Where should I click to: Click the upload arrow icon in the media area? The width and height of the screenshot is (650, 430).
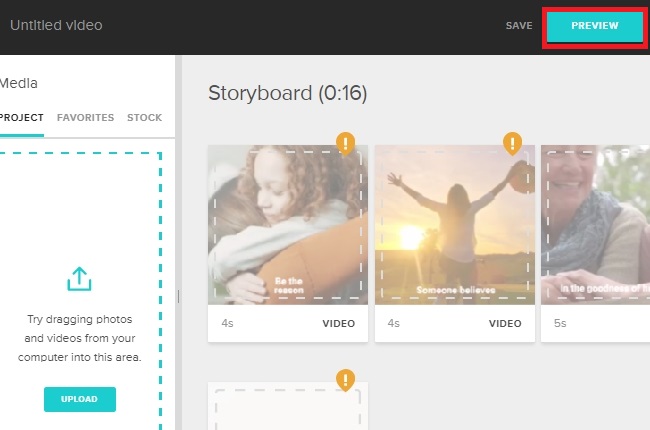[80, 280]
